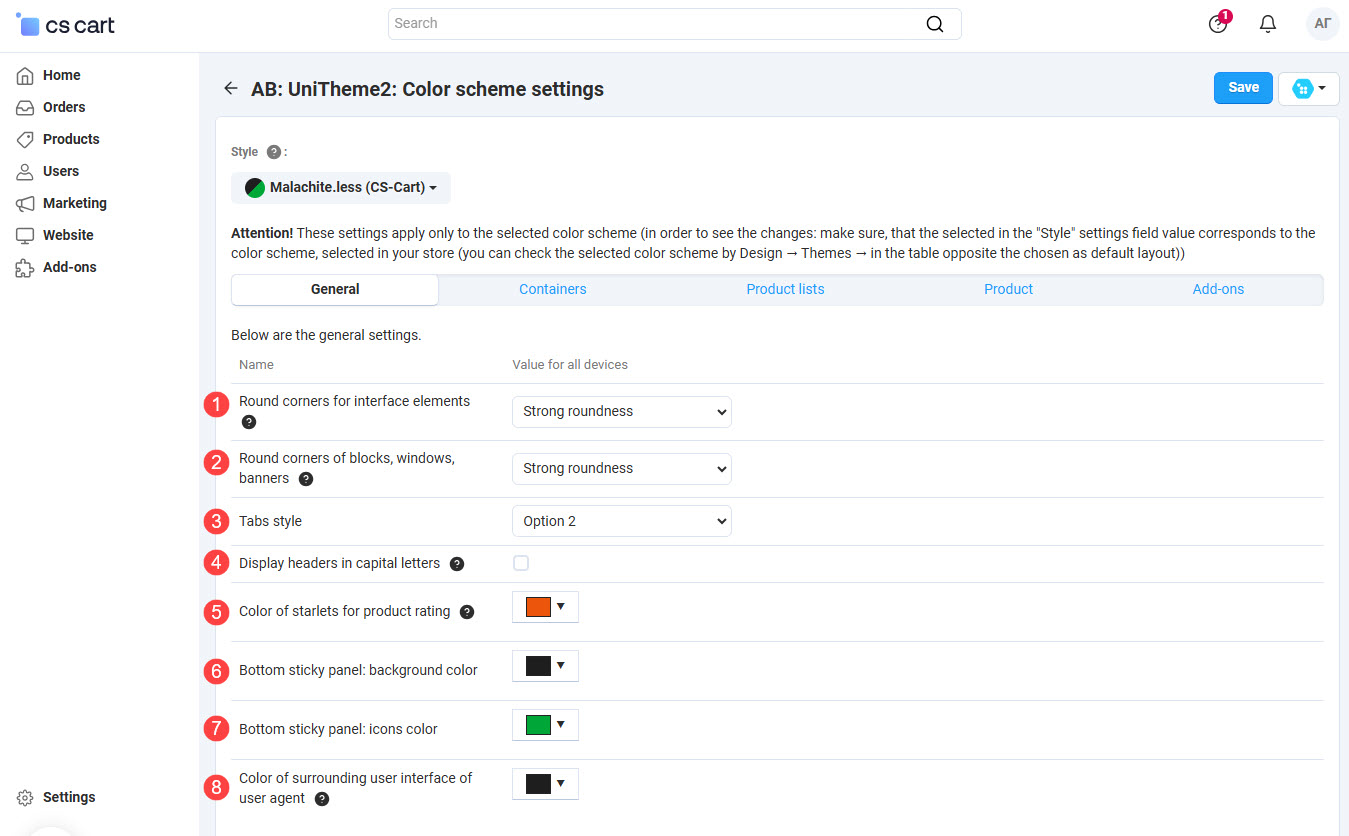Open the help center notification icon
The image size is (1349, 836).
[1218, 24]
